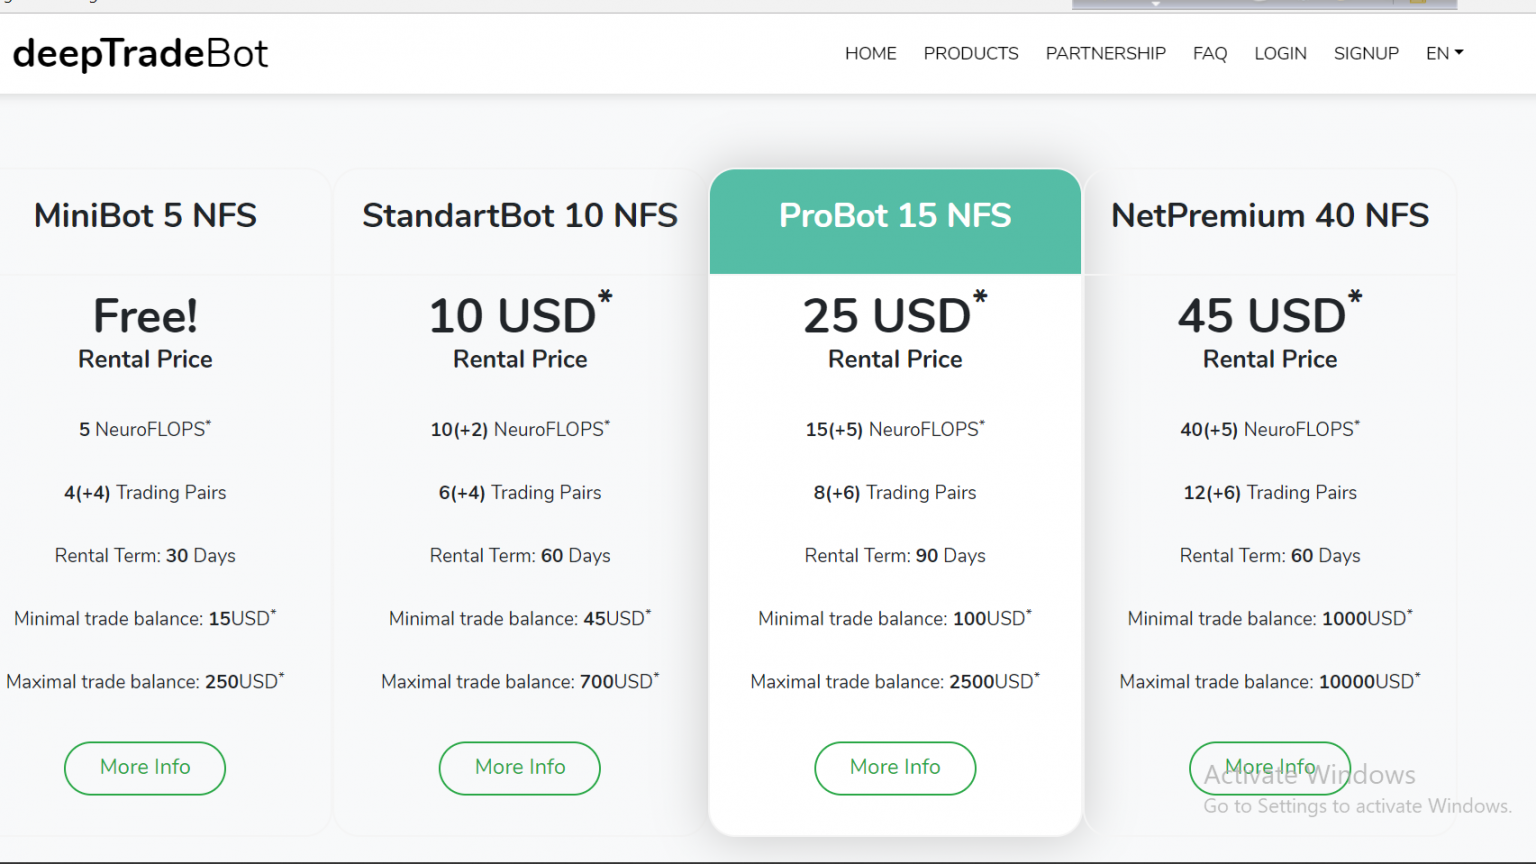
Task: Click the Free! rental price text
Action: click(x=145, y=316)
